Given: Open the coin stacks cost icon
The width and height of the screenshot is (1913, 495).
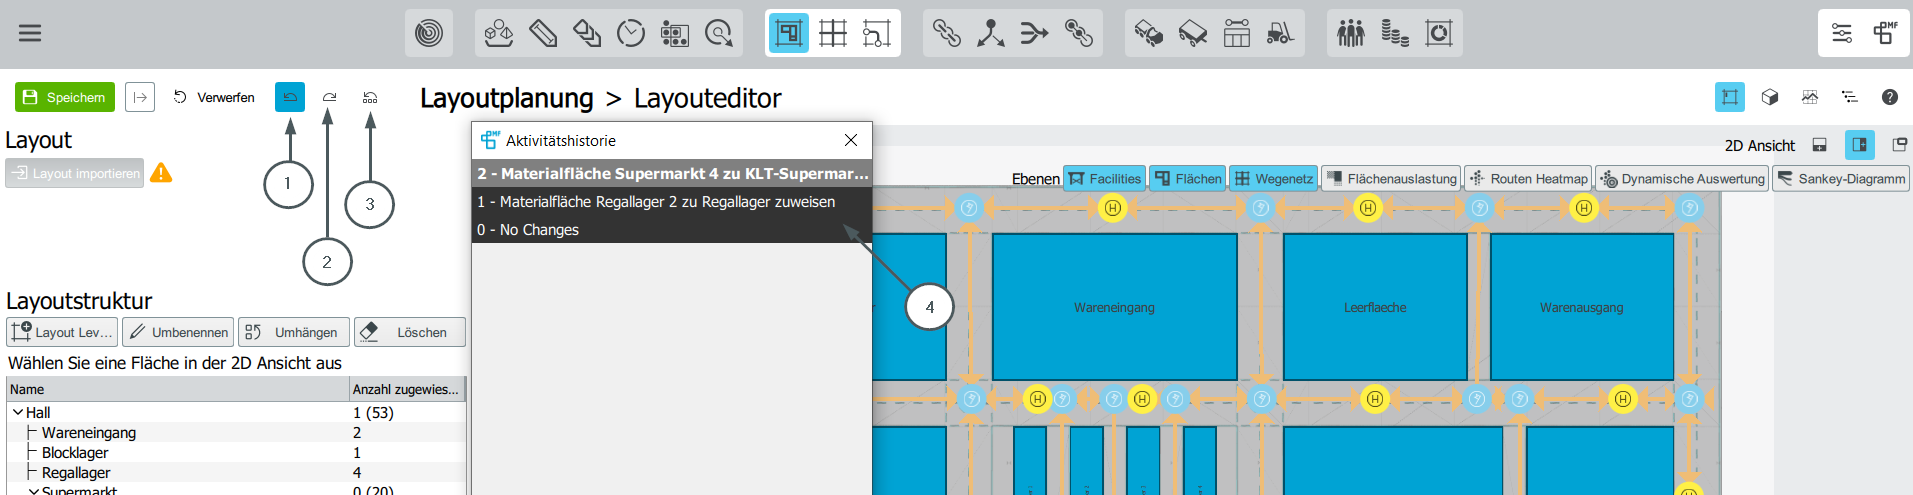Looking at the screenshot, I should [x=1395, y=33].
